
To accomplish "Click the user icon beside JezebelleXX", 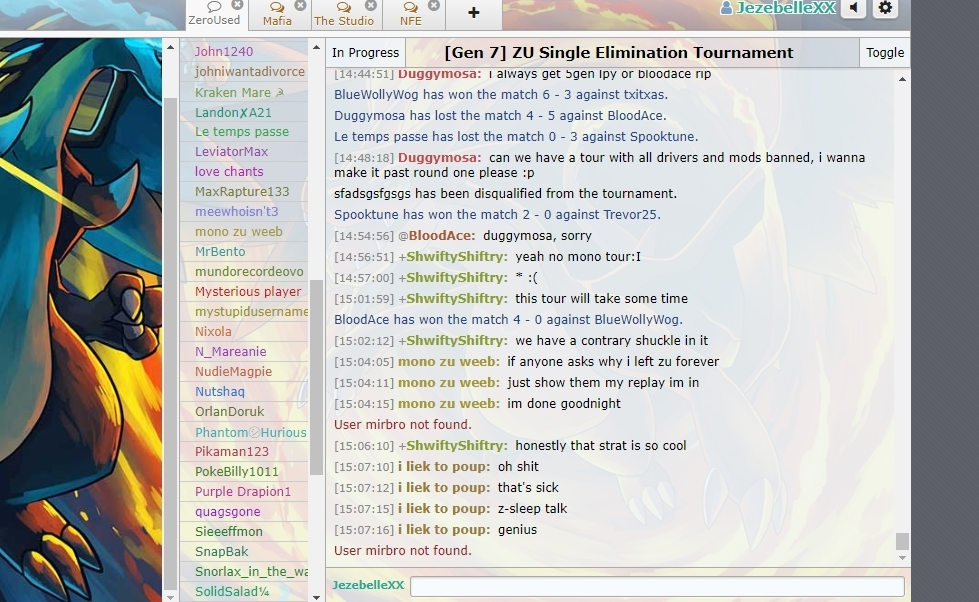I will tap(727, 8).
